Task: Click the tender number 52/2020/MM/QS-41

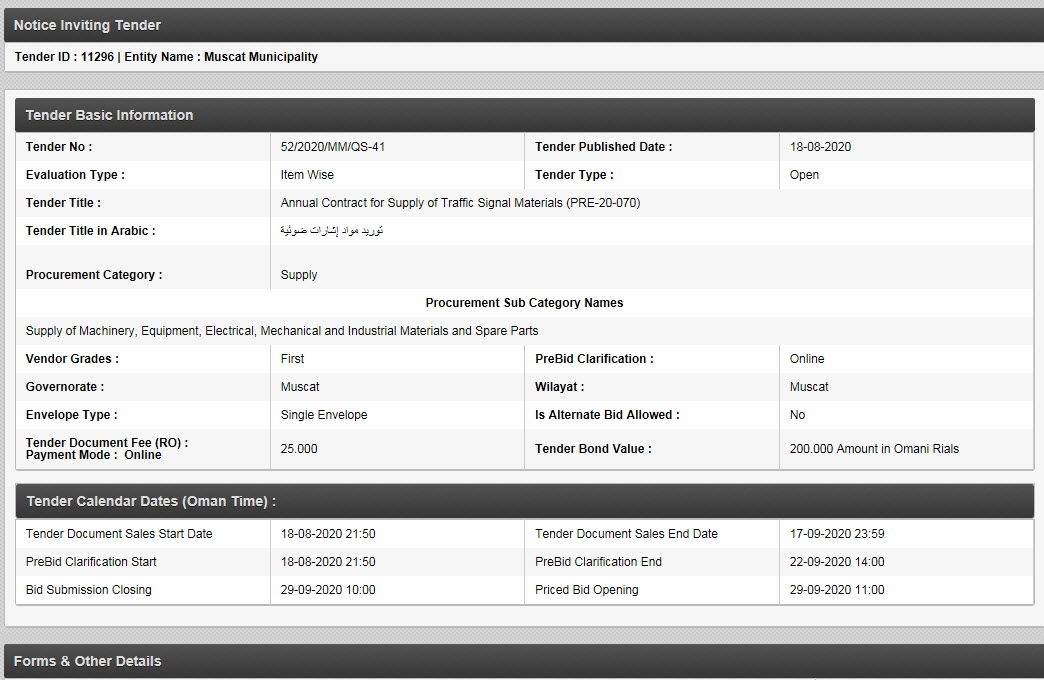Action: pos(333,147)
